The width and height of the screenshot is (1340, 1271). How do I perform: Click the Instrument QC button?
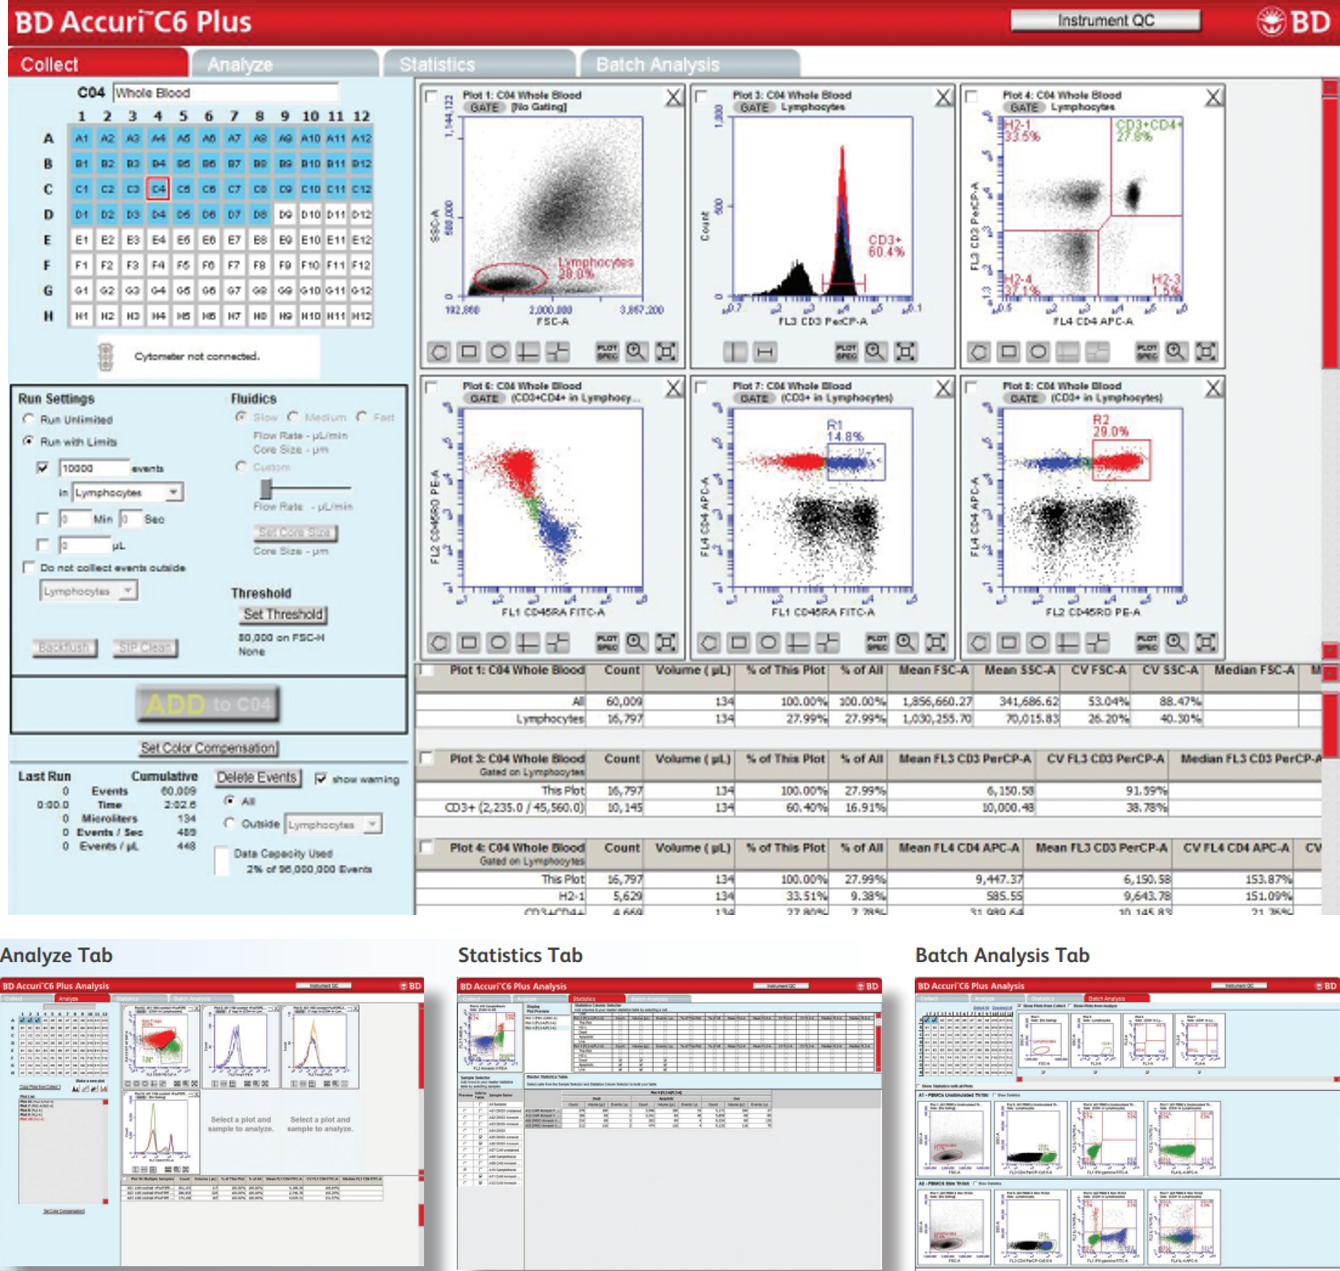pos(1105,20)
